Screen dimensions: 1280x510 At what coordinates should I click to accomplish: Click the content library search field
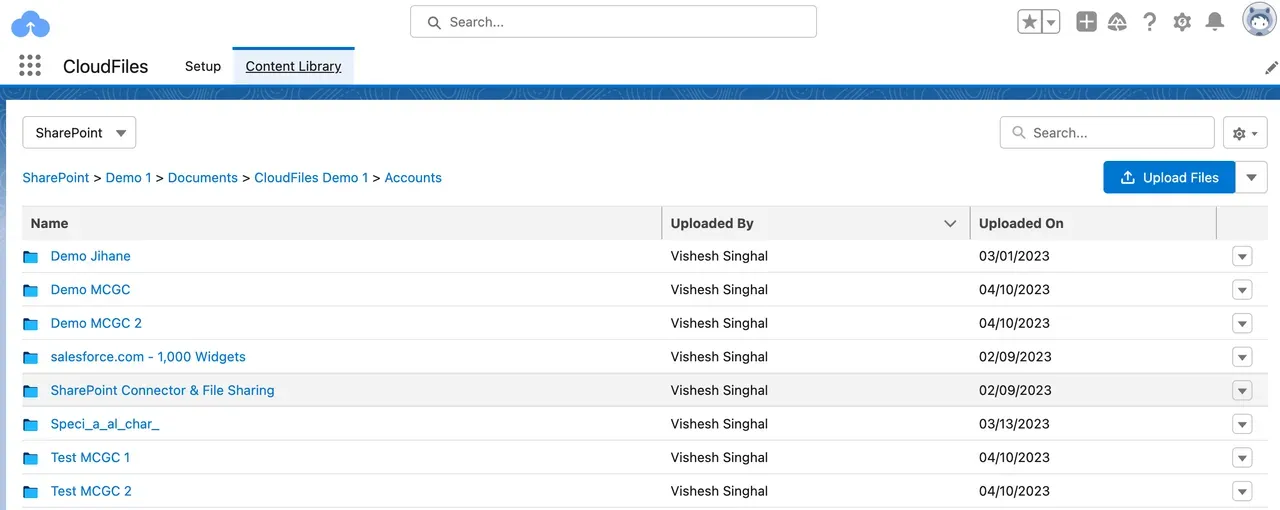(x=1108, y=133)
